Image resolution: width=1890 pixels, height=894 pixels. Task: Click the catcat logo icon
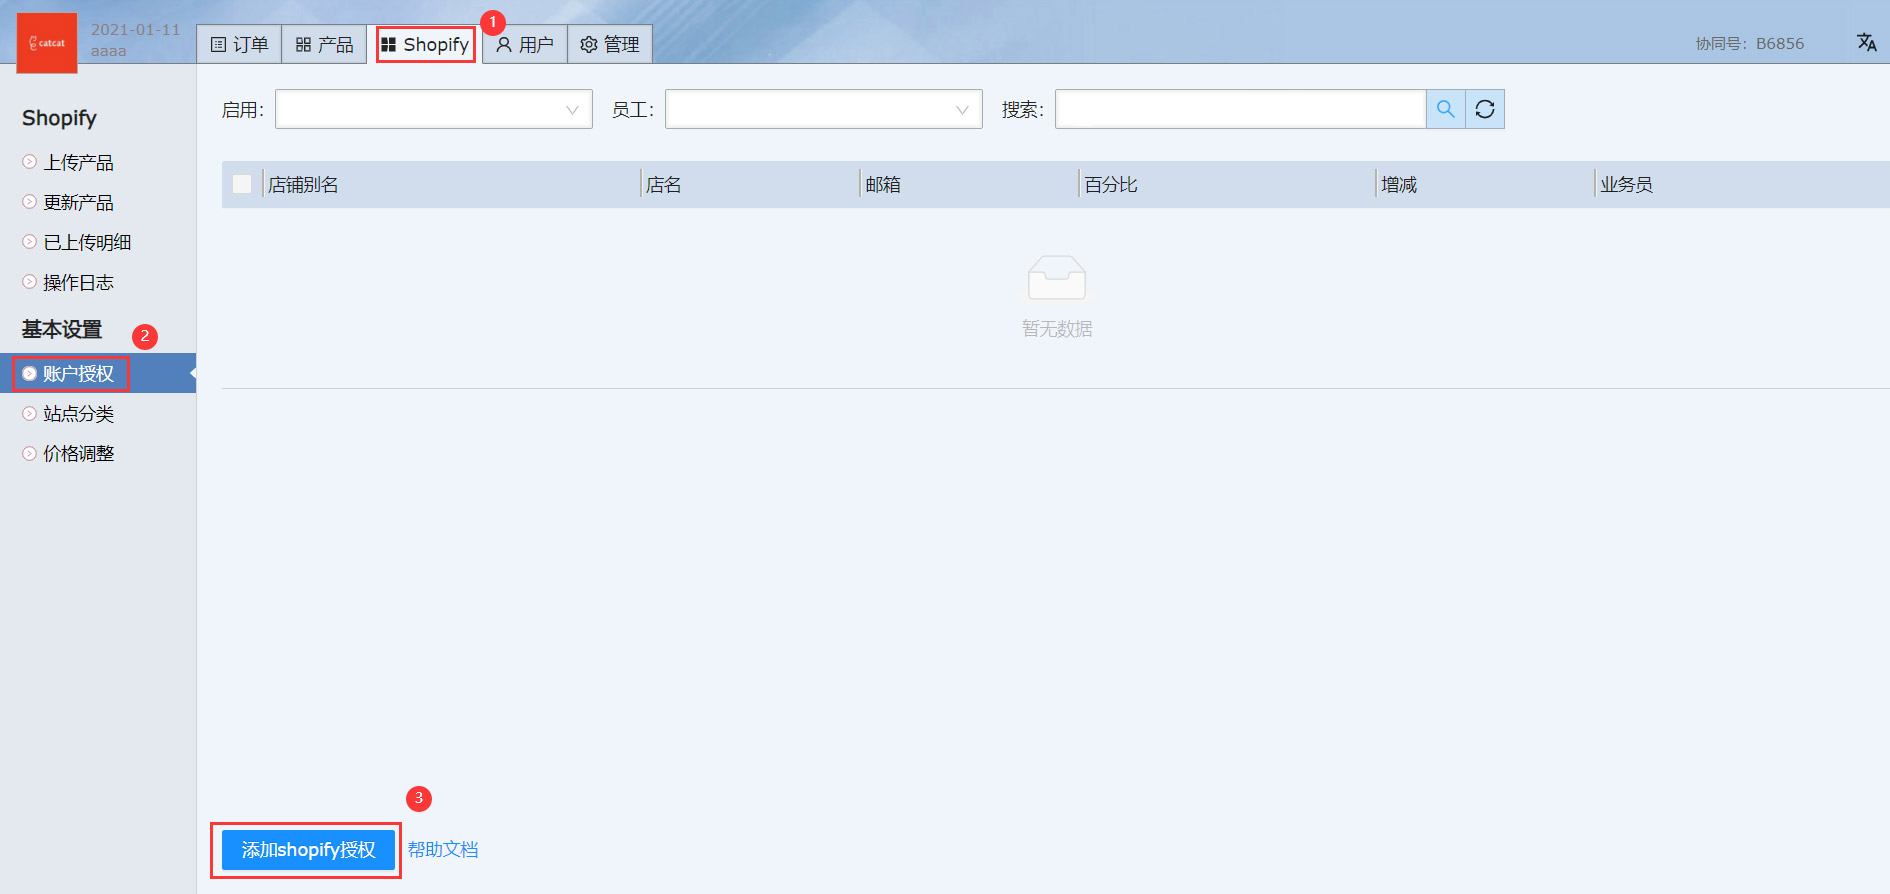[x=47, y=43]
